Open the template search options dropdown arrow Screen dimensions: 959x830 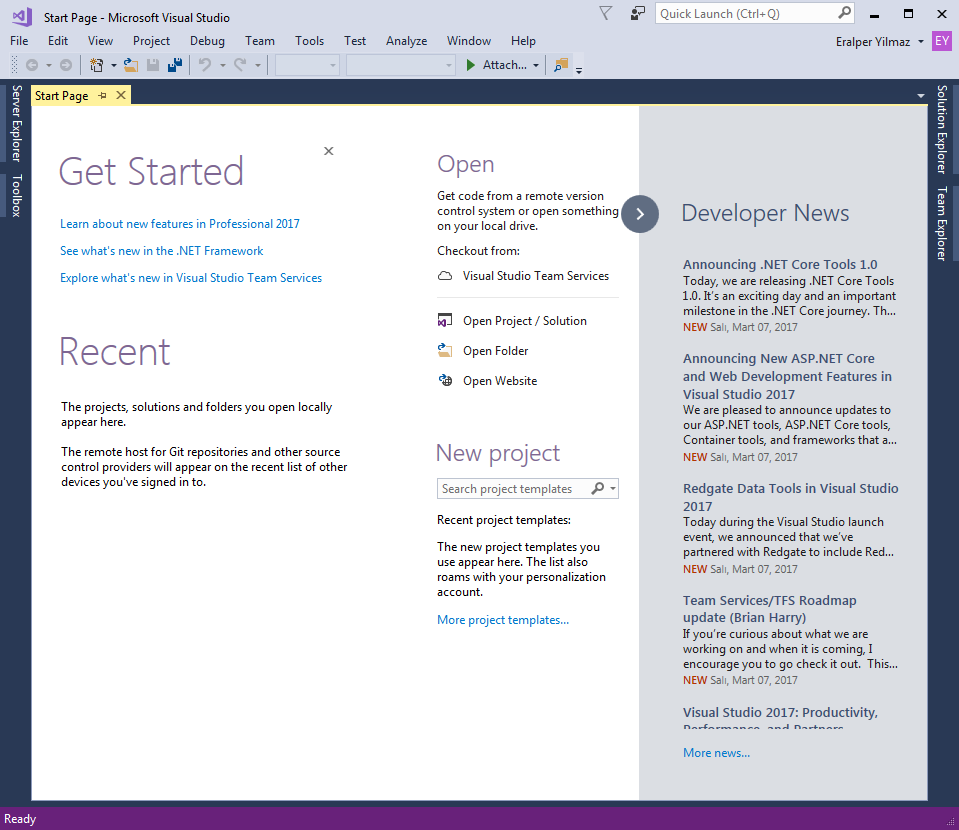[x=612, y=488]
